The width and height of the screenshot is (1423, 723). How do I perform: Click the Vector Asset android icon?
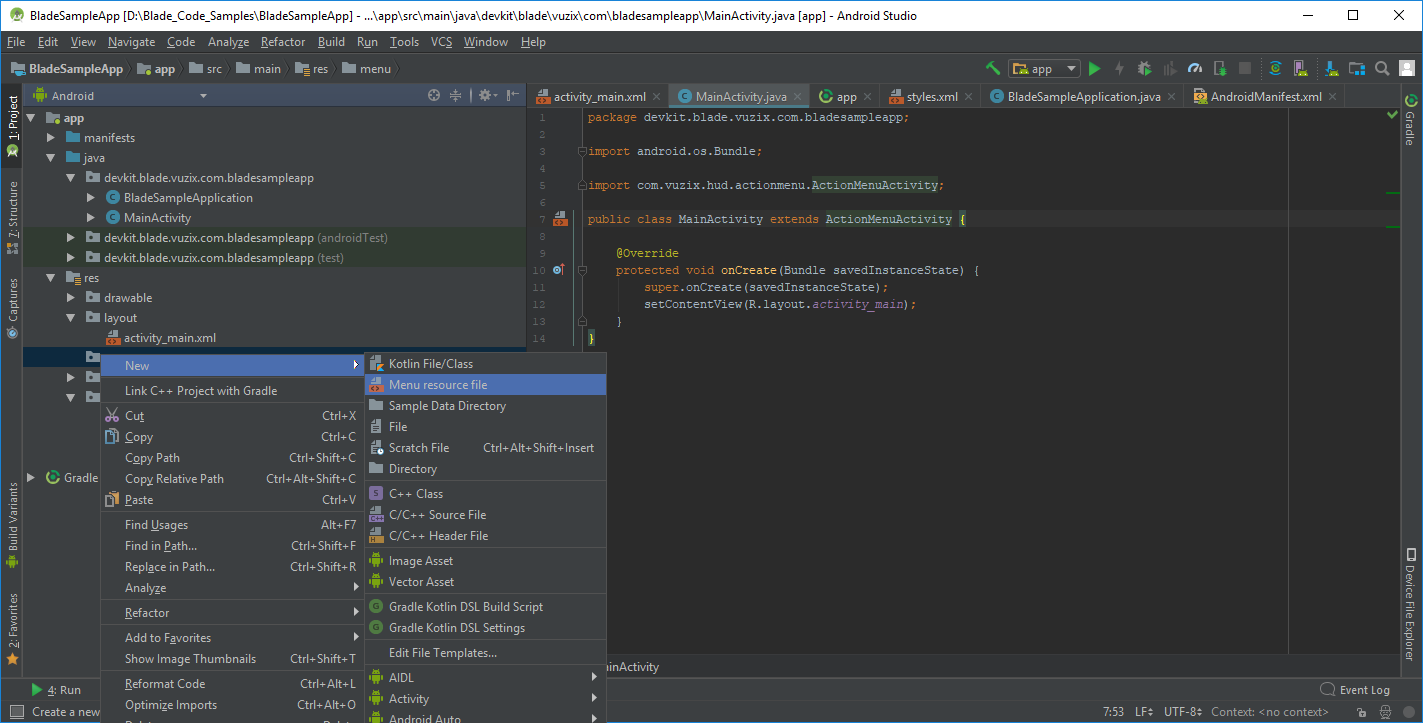377,581
